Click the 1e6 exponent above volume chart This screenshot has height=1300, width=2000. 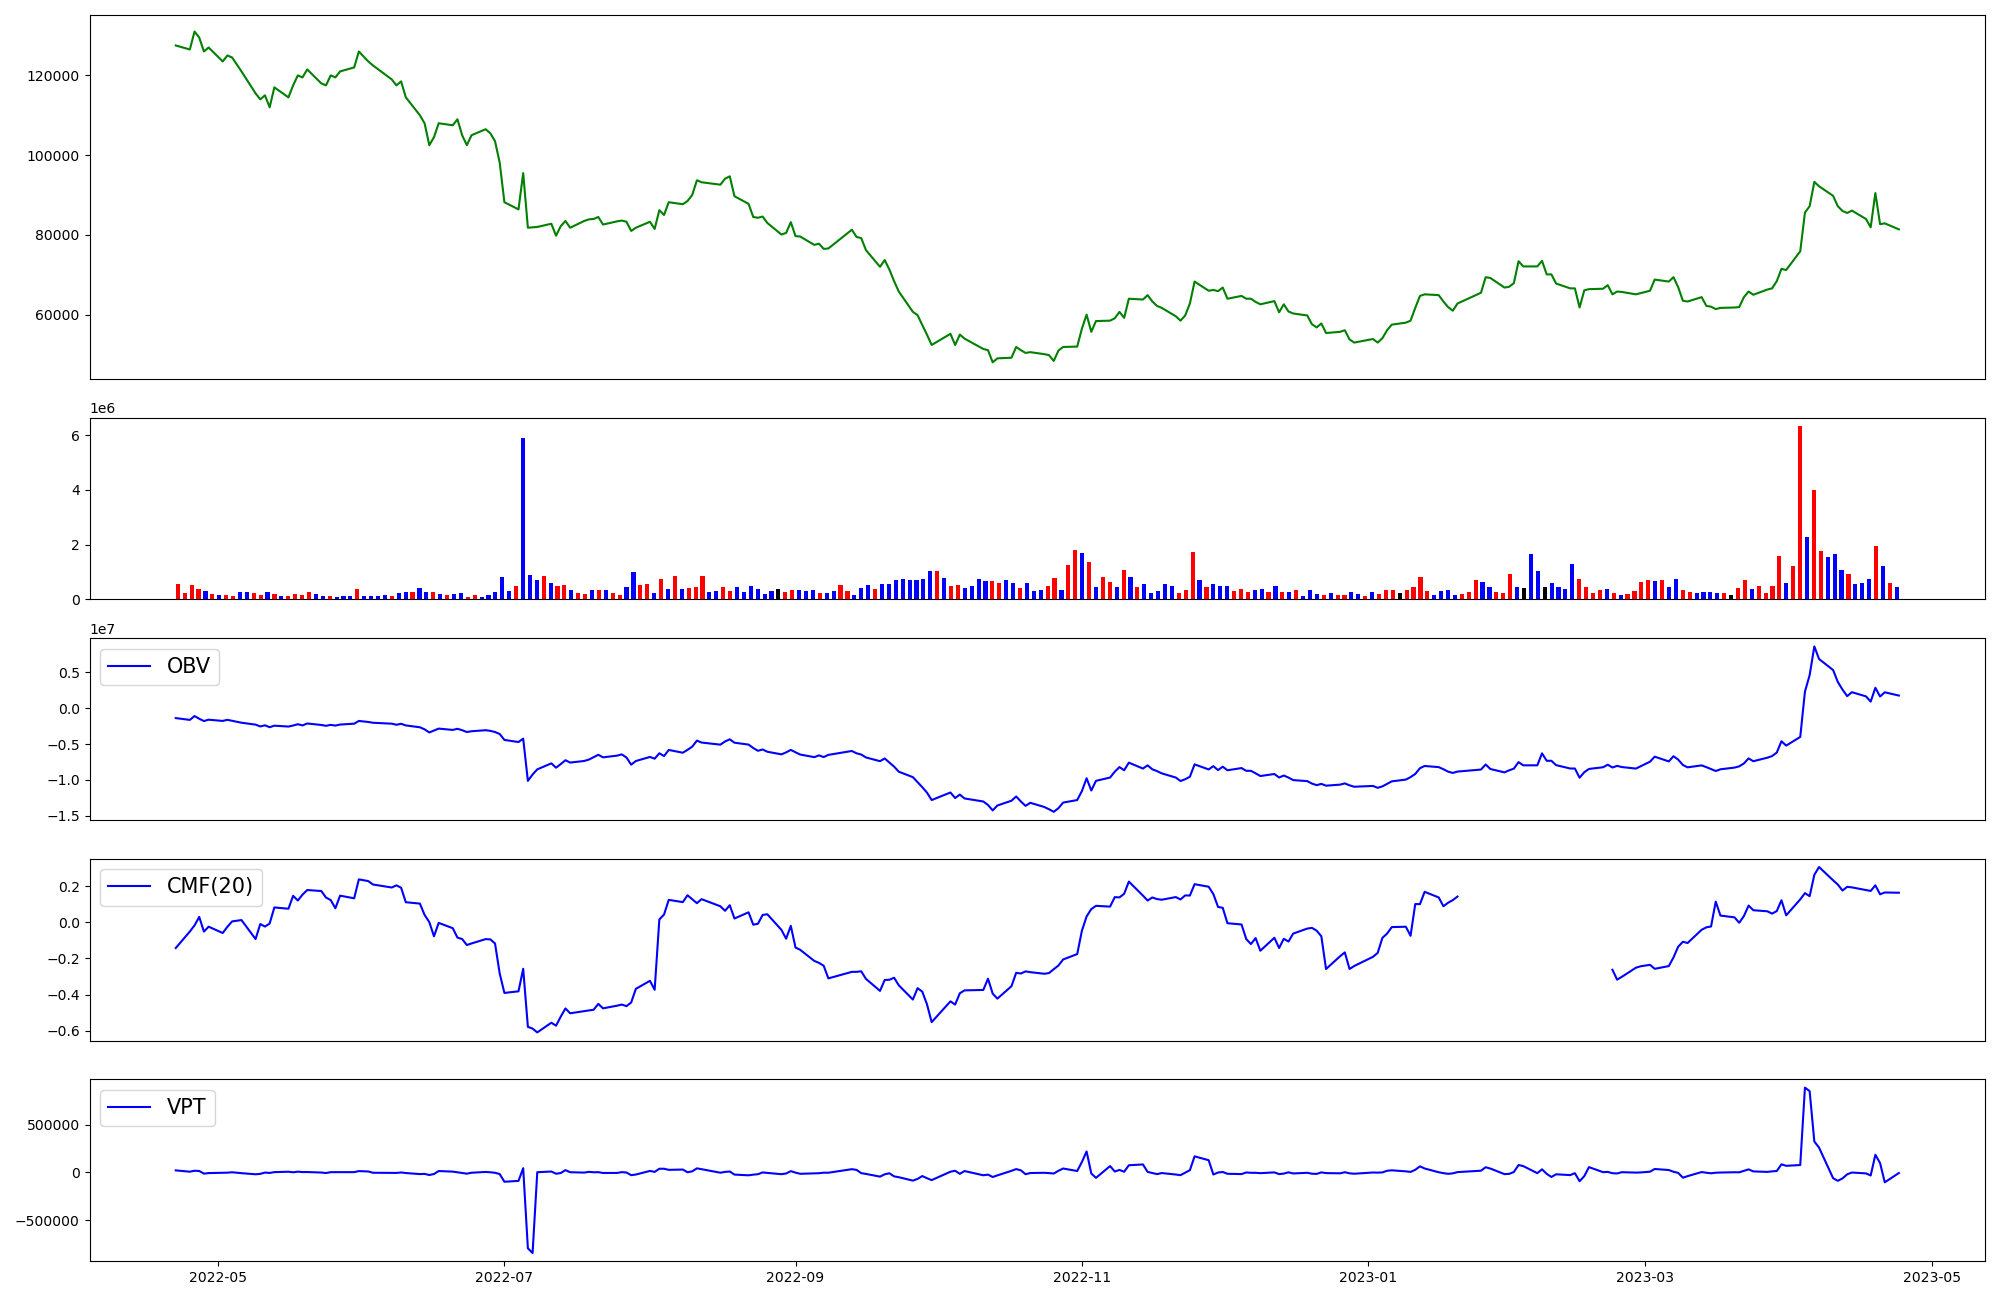(102, 409)
